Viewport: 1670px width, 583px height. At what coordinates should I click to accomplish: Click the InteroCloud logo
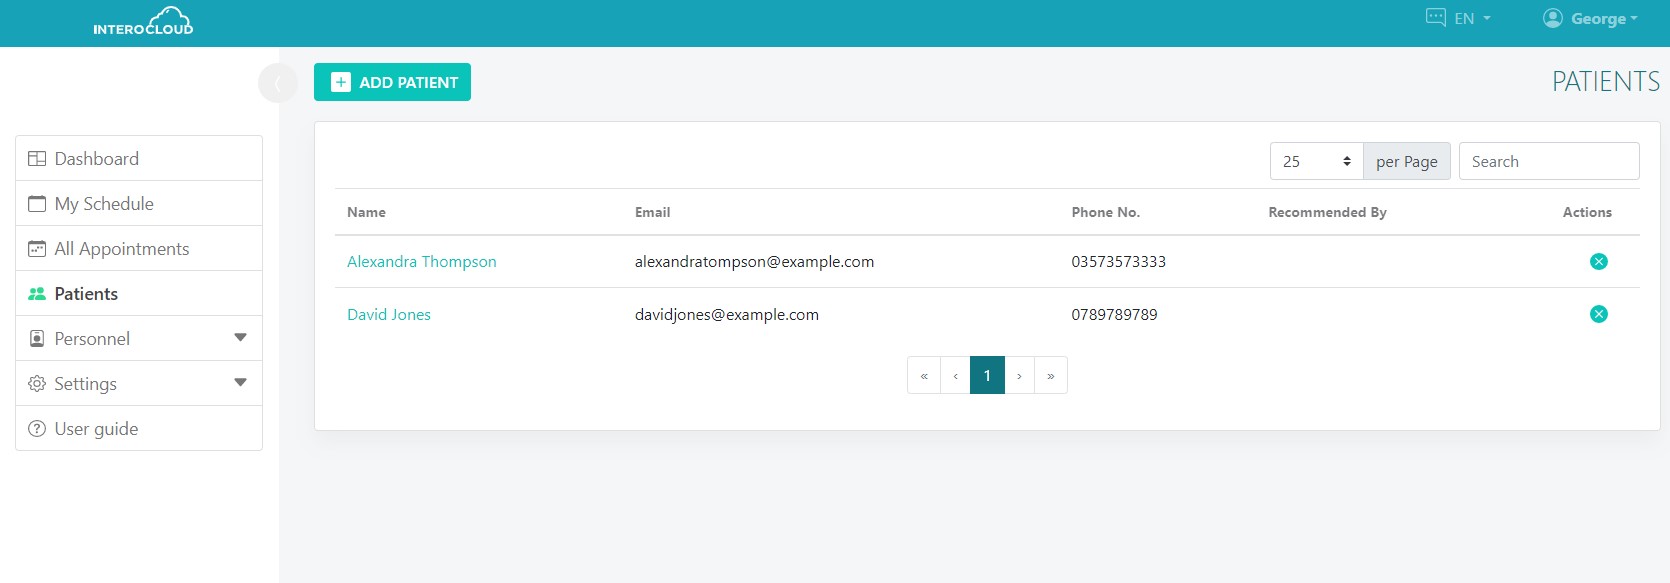coord(143,22)
